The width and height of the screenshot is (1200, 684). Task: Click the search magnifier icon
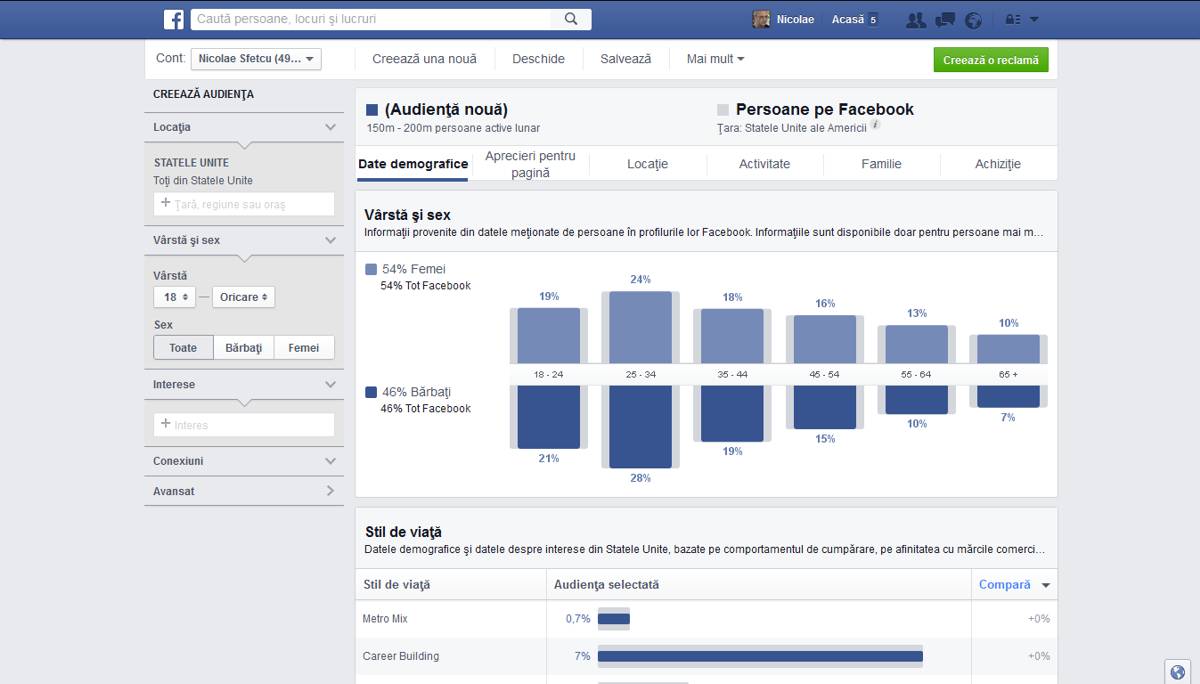571,19
